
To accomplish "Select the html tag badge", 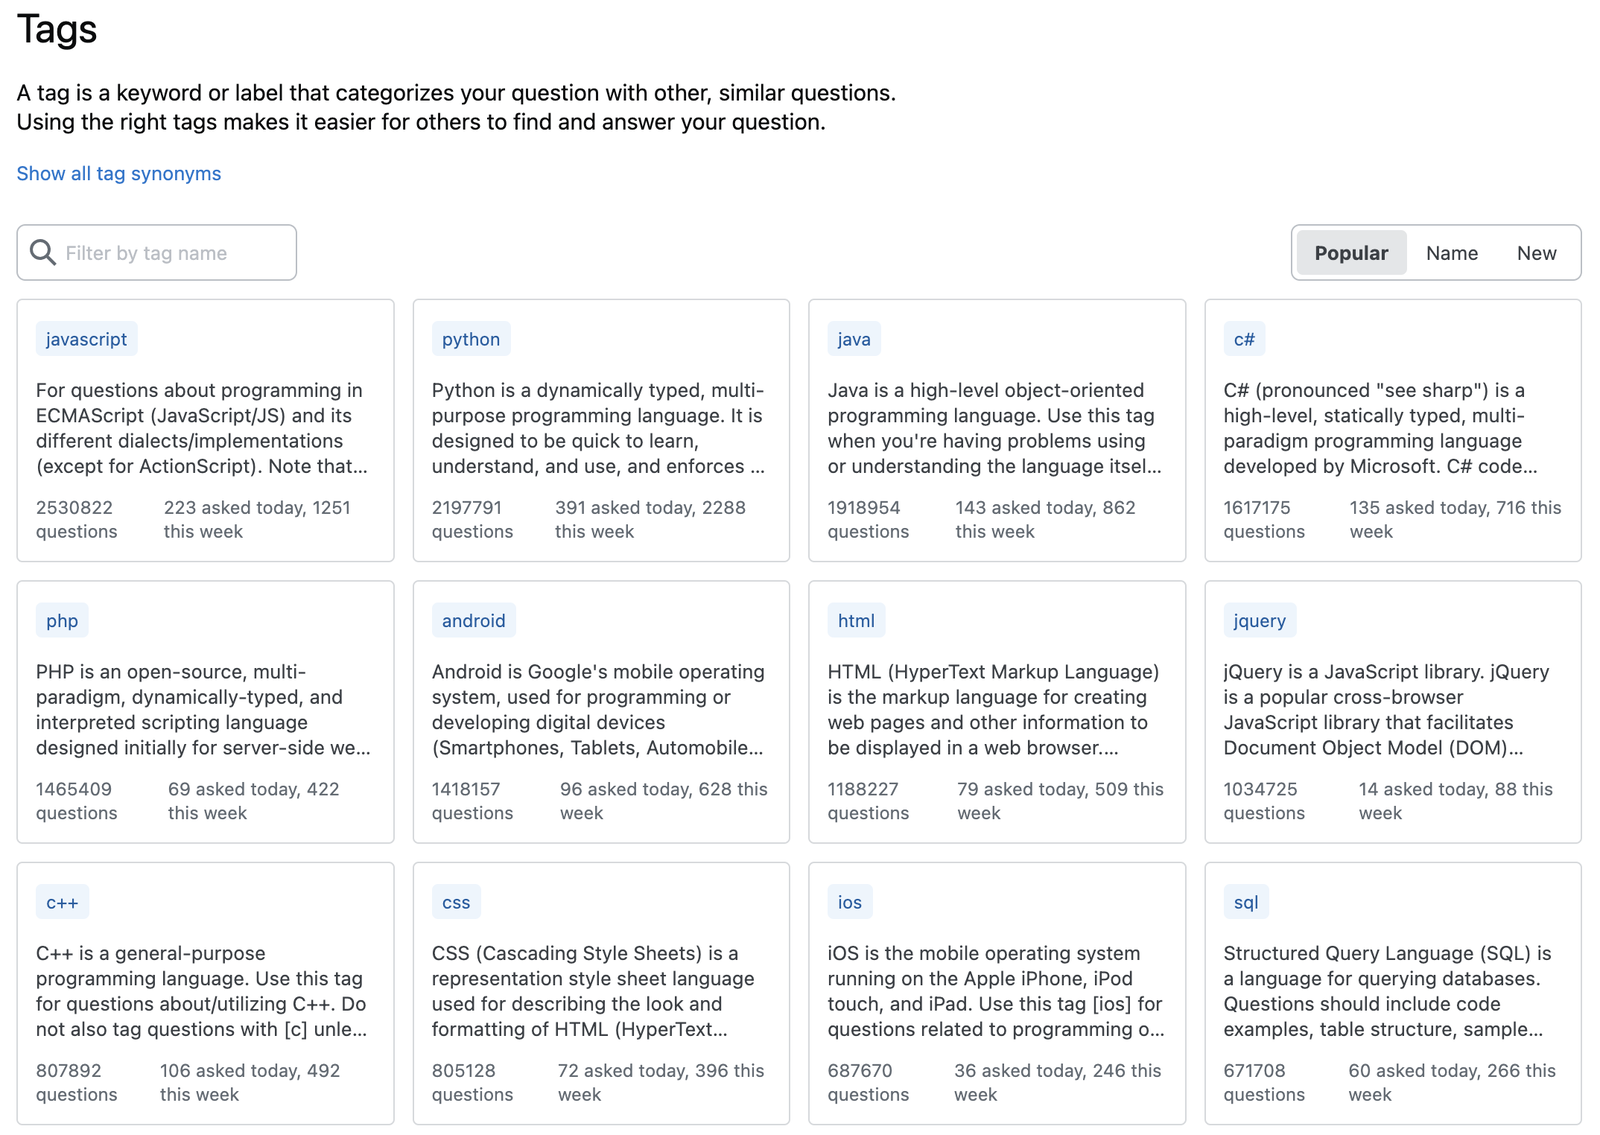I will point(856,620).
